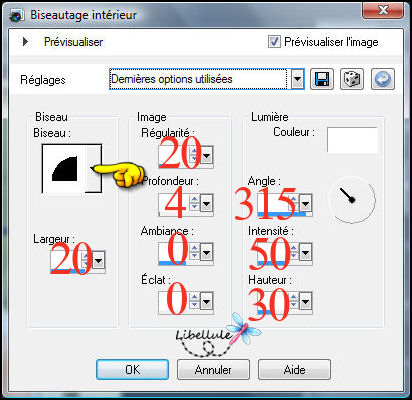Click the Annuler button
412x400 pixels.
[213, 369]
